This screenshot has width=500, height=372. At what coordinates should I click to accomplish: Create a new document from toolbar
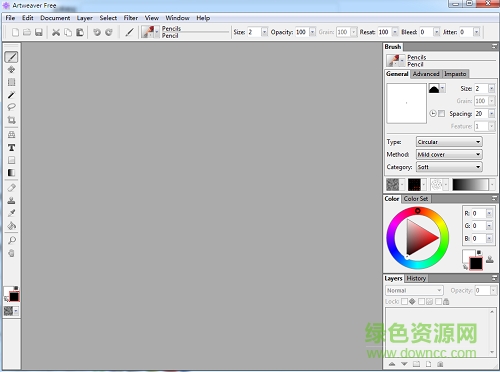pos(15,32)
